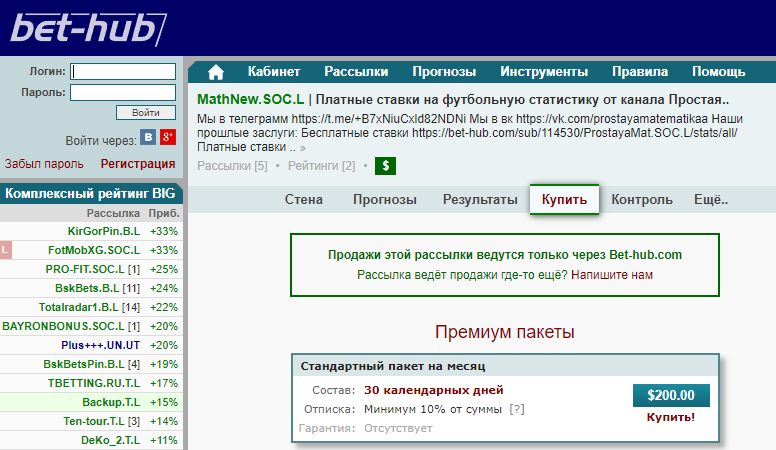
Task: Open the Инструменты menu
Action: pyautogui.click(x=544, y=72)
